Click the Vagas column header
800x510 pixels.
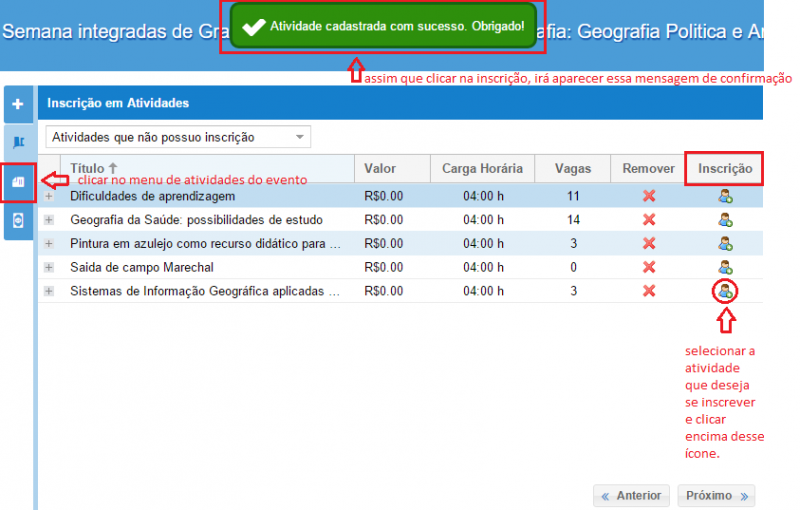573,169
